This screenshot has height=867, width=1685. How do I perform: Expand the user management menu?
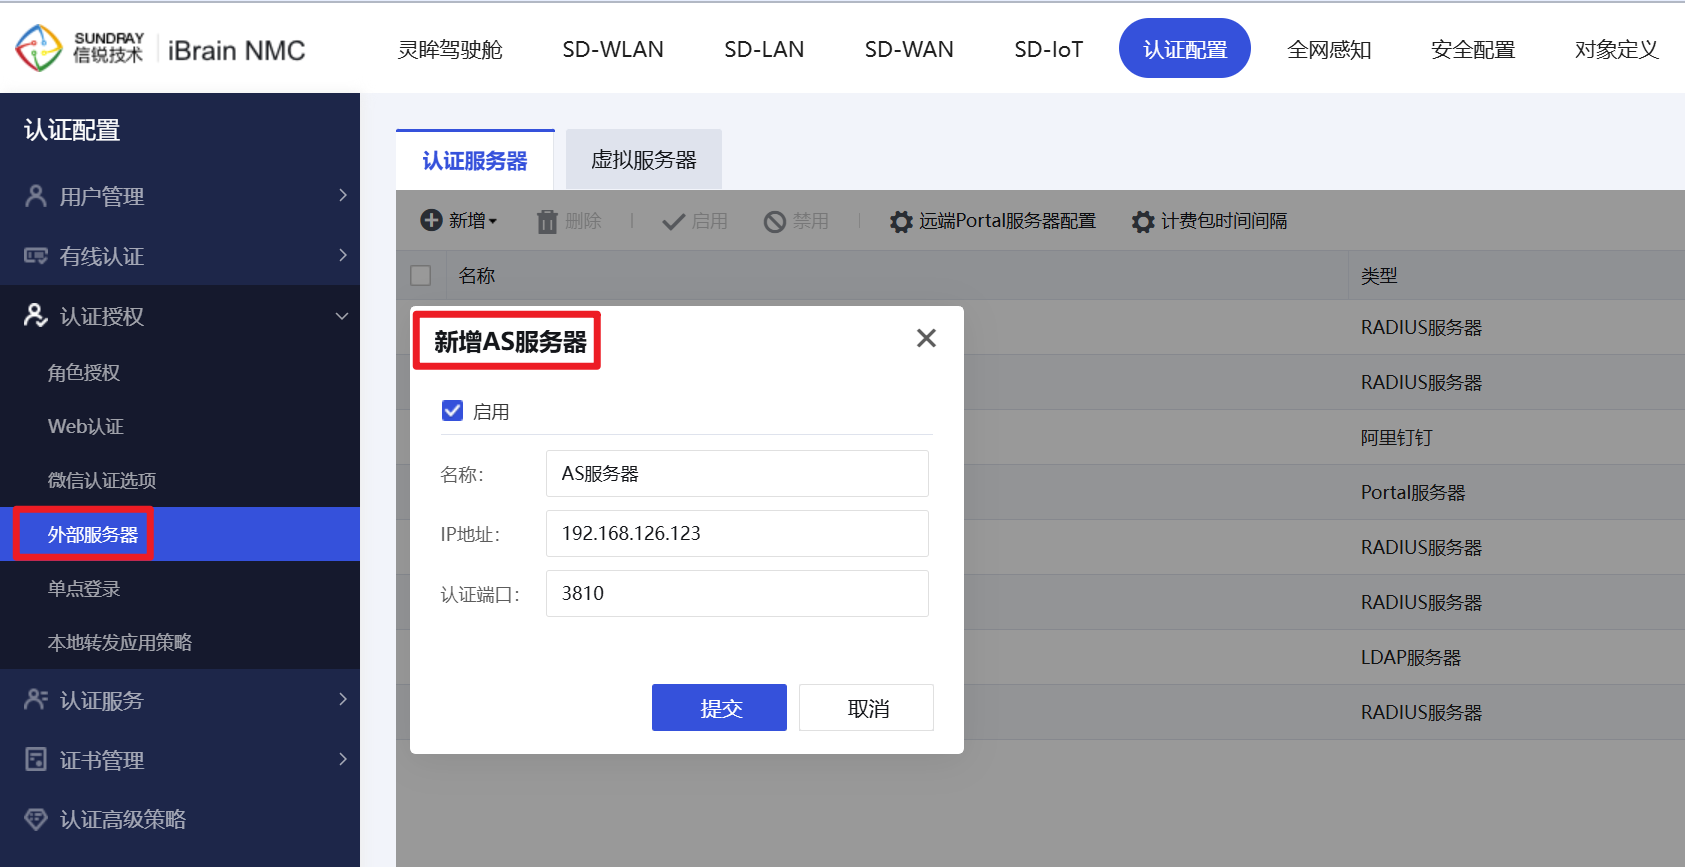coord(343,195)
